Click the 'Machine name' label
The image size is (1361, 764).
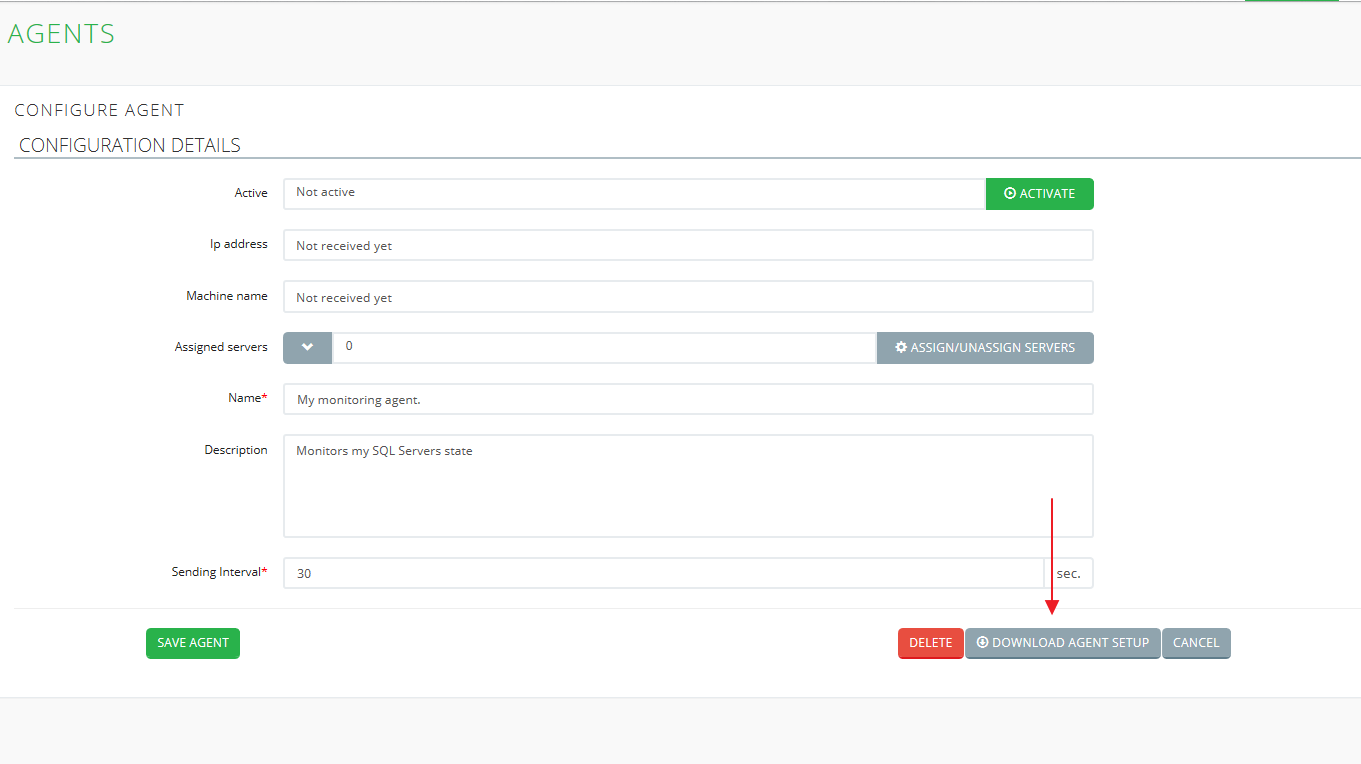pos(227,296)
